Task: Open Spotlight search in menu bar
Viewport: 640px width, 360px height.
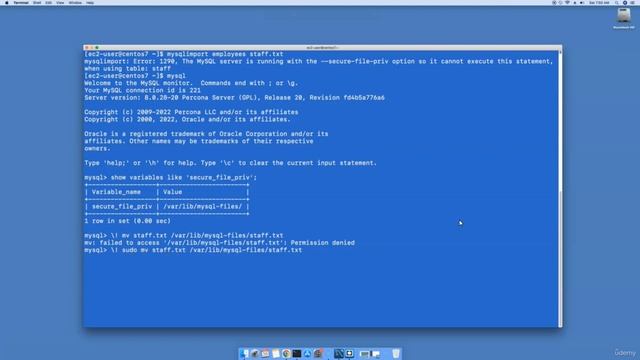Action: click(616, 2)
